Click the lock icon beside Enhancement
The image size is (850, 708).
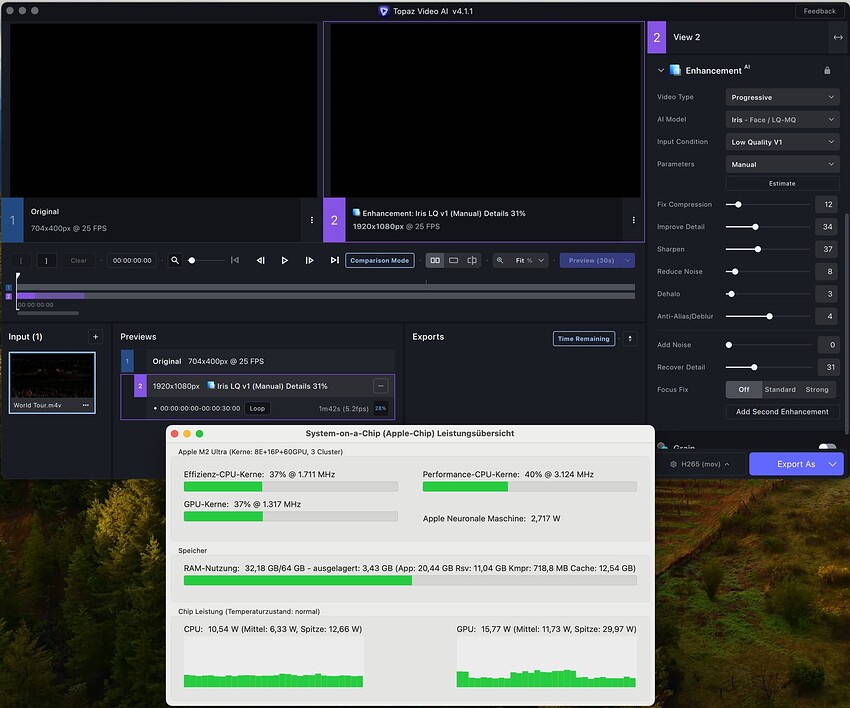[827, 70]
